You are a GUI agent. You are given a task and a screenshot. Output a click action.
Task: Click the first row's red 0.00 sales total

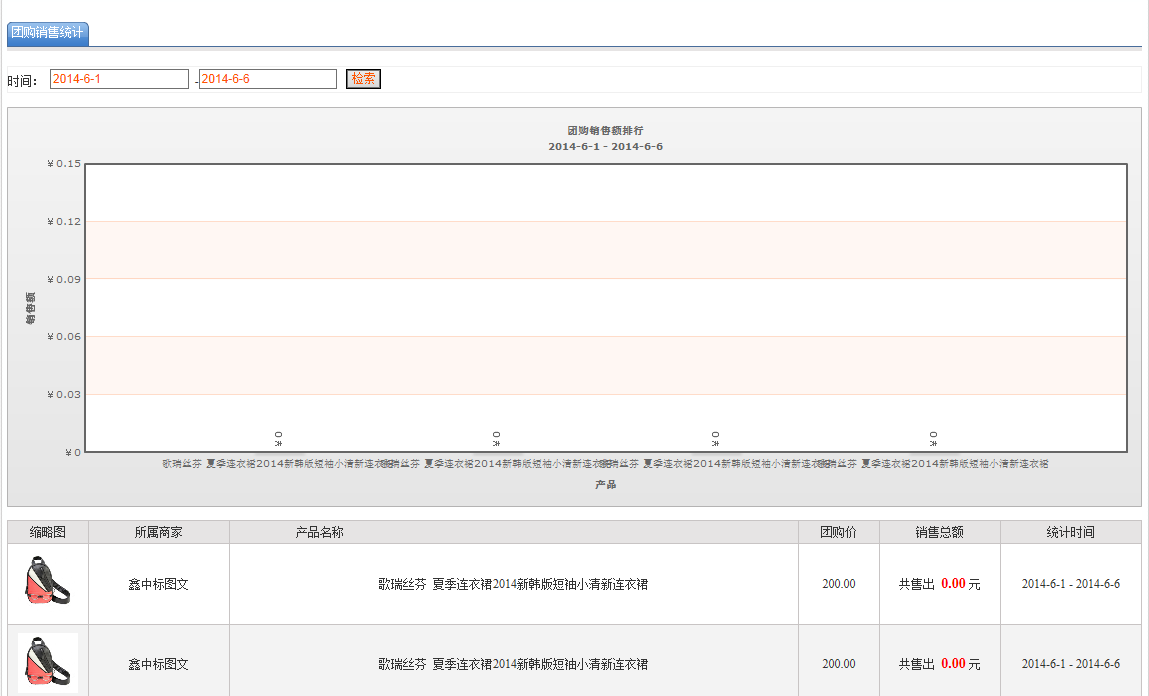953,584
